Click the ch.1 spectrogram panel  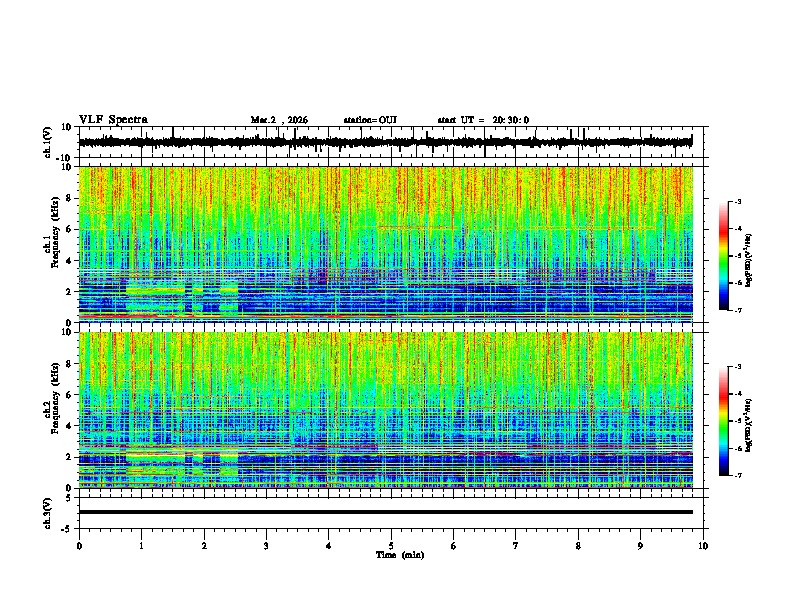386,244
